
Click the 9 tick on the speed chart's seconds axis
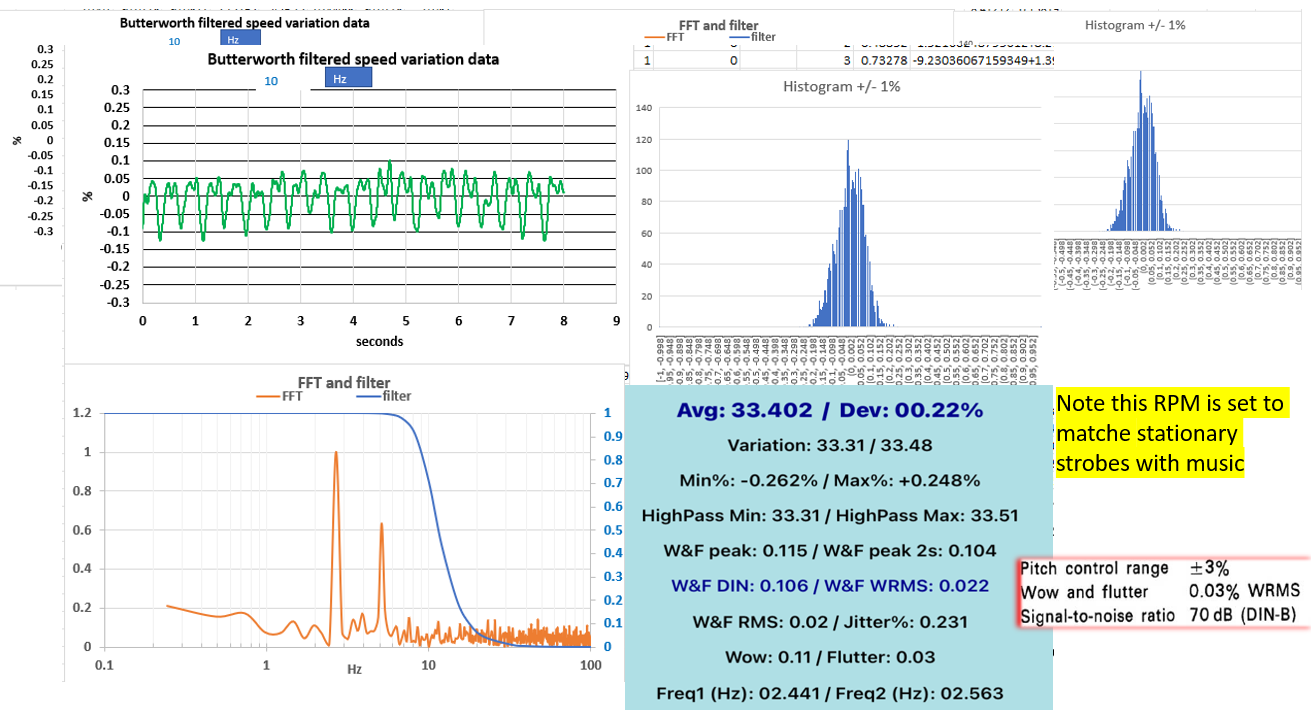coord(616,322)
